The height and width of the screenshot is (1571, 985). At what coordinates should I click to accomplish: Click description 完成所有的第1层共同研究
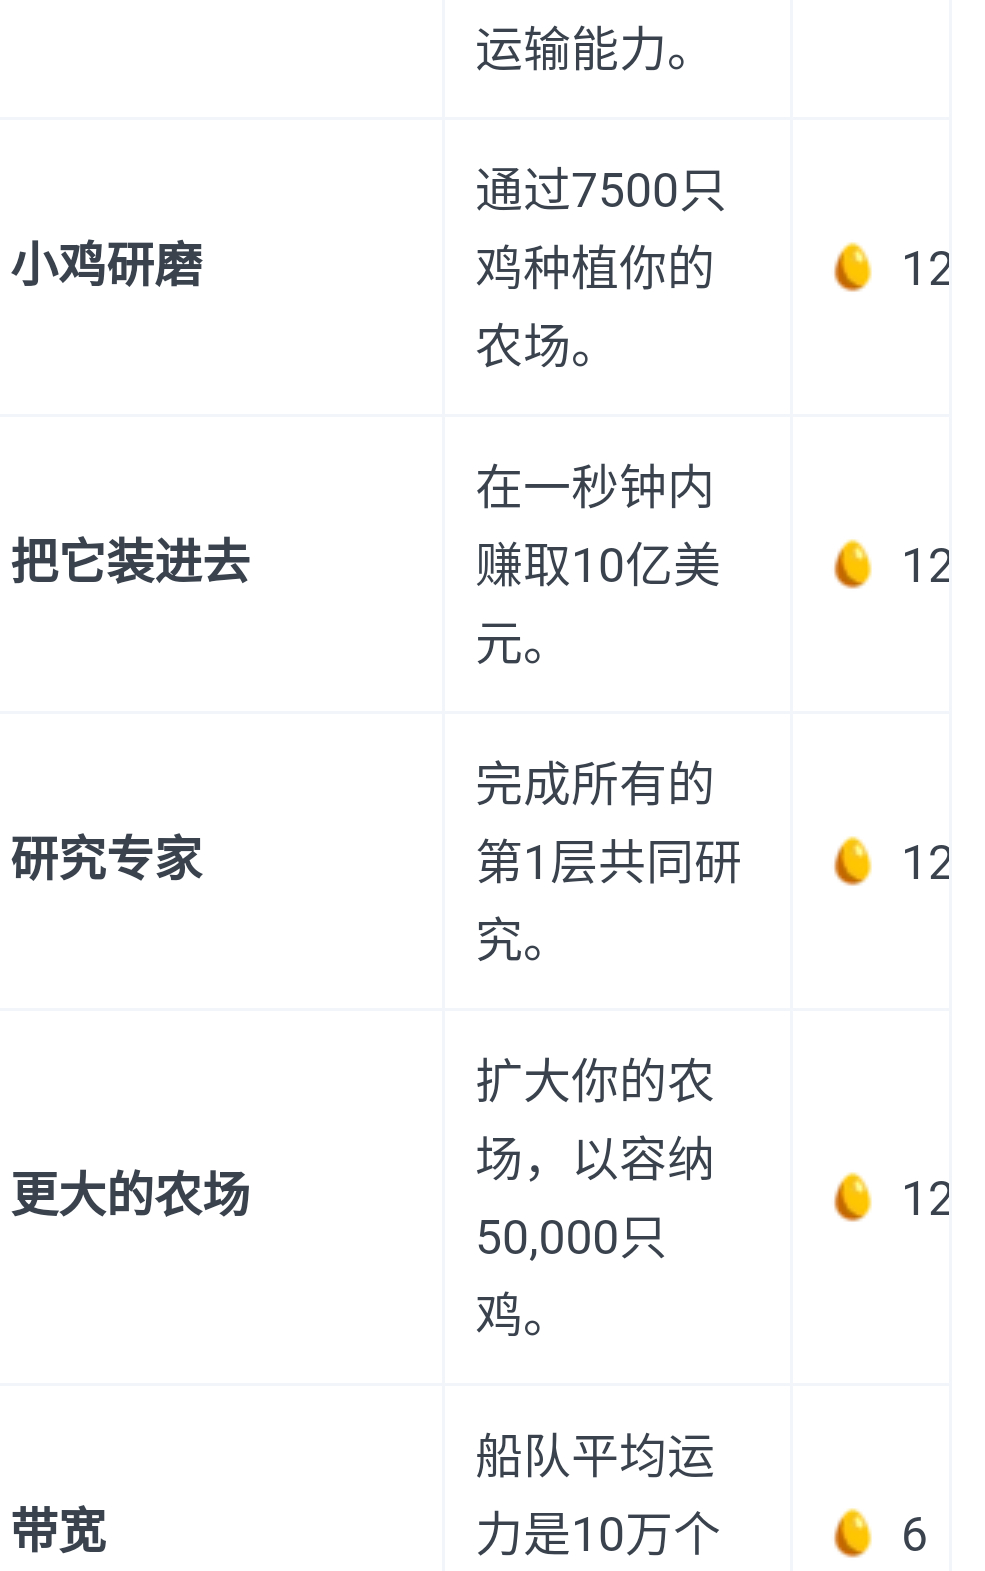(608, 861)
